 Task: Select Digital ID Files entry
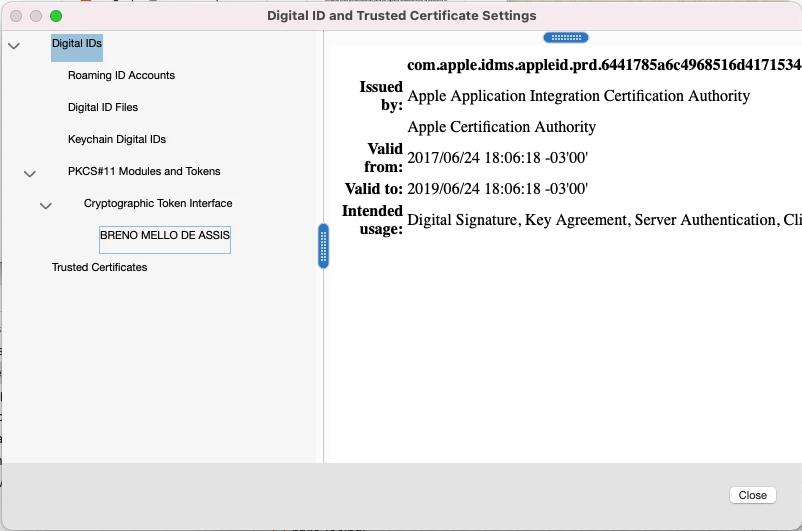pyautogui.click(x=103, y=107)
